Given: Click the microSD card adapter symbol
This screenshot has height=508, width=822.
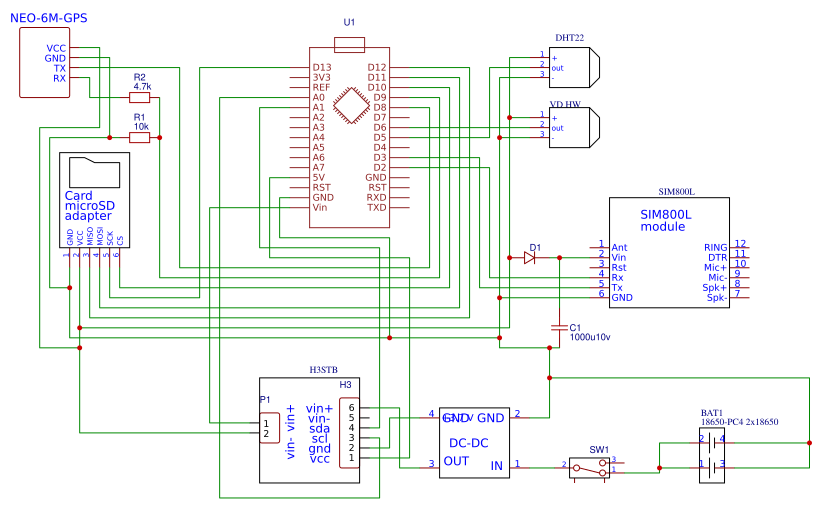Looking at the screenshot, I should tap(94, 200).
